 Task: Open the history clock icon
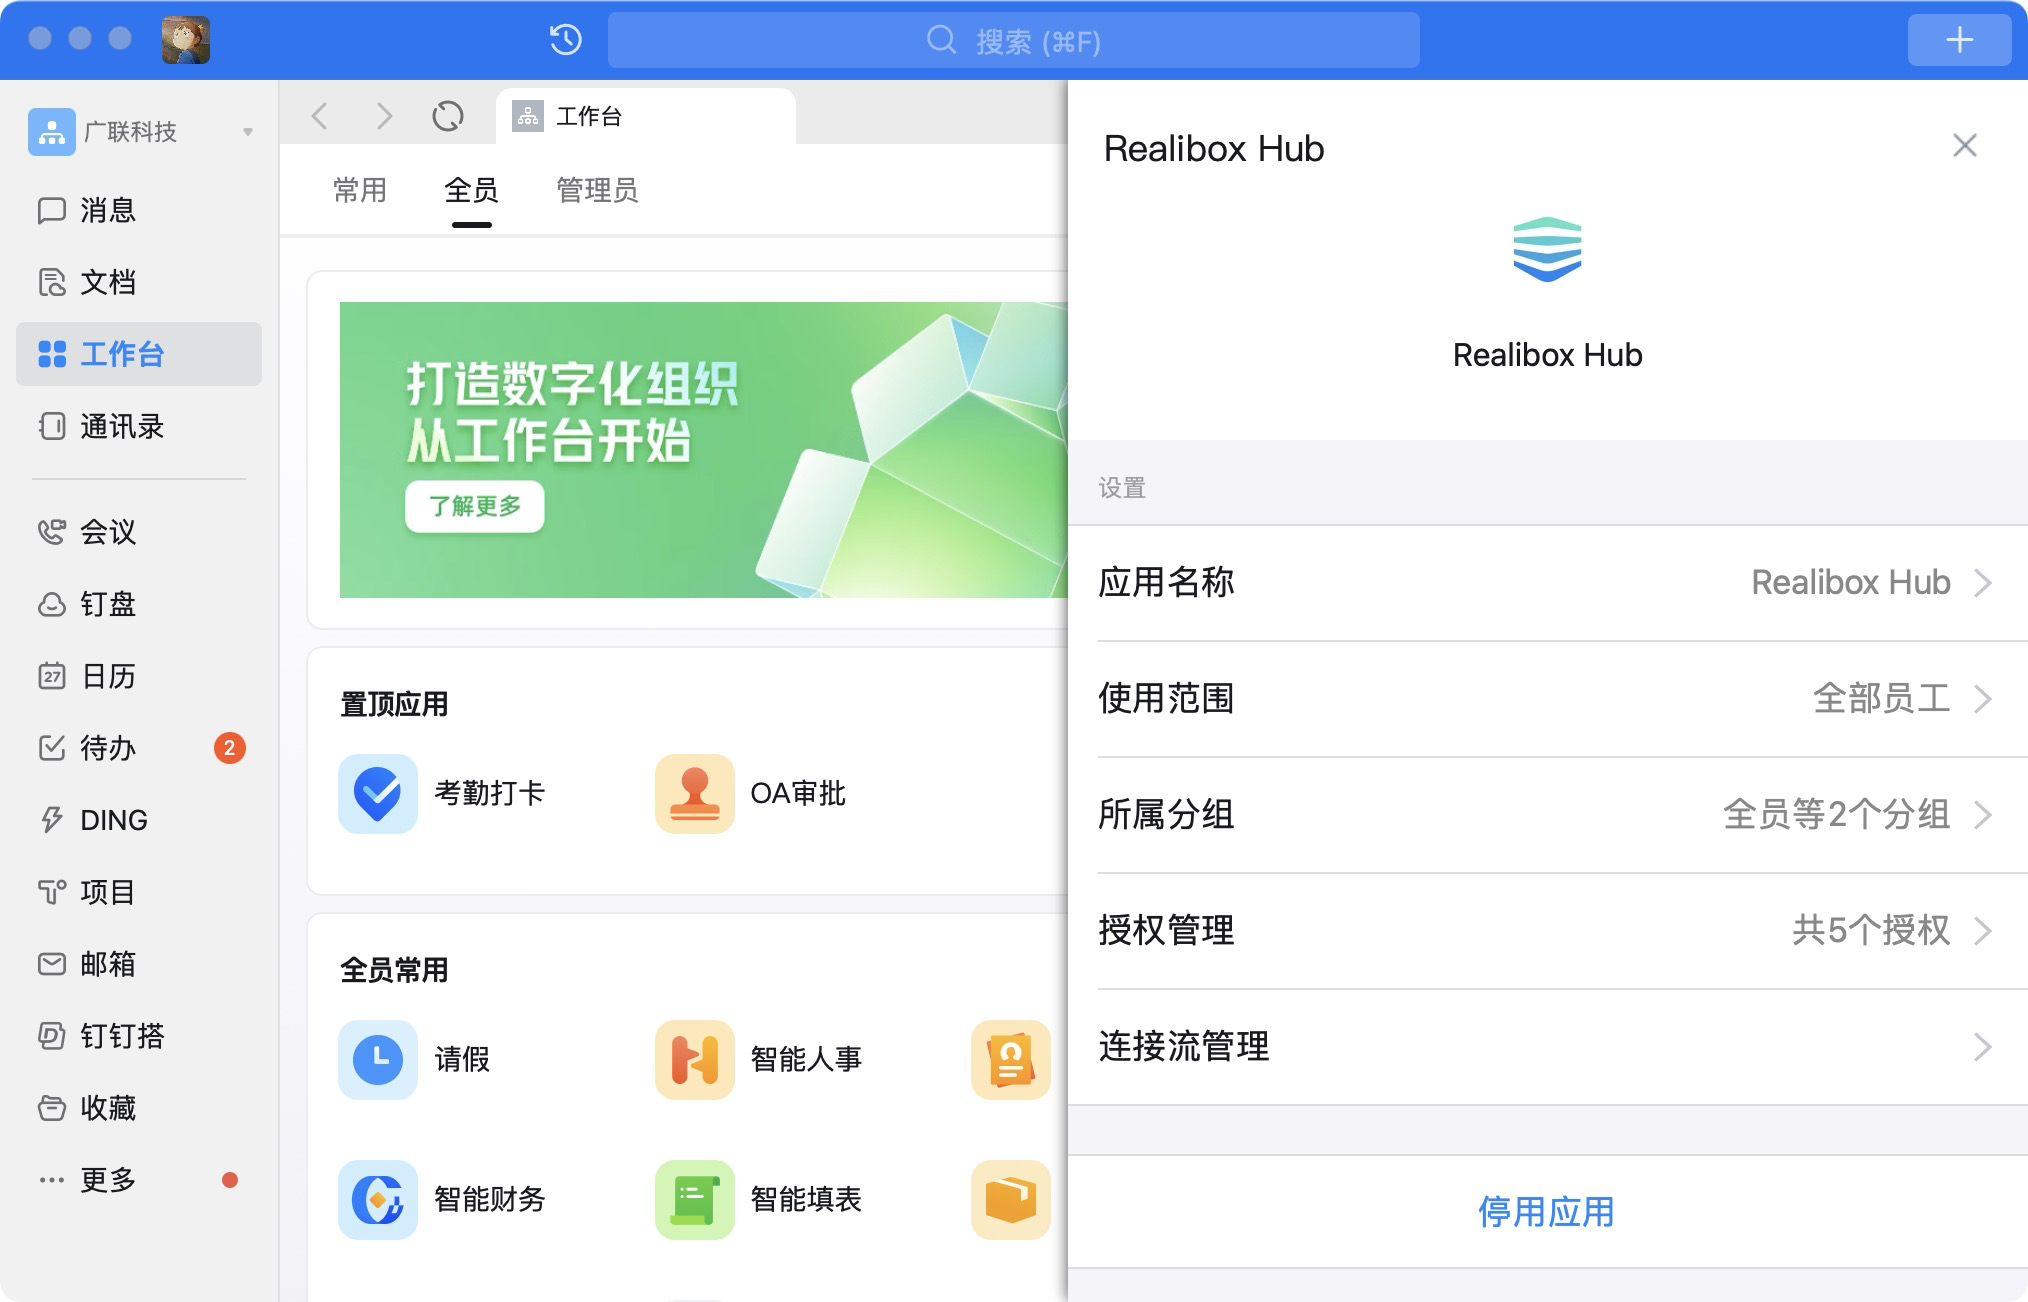click(x=566, y=40)
